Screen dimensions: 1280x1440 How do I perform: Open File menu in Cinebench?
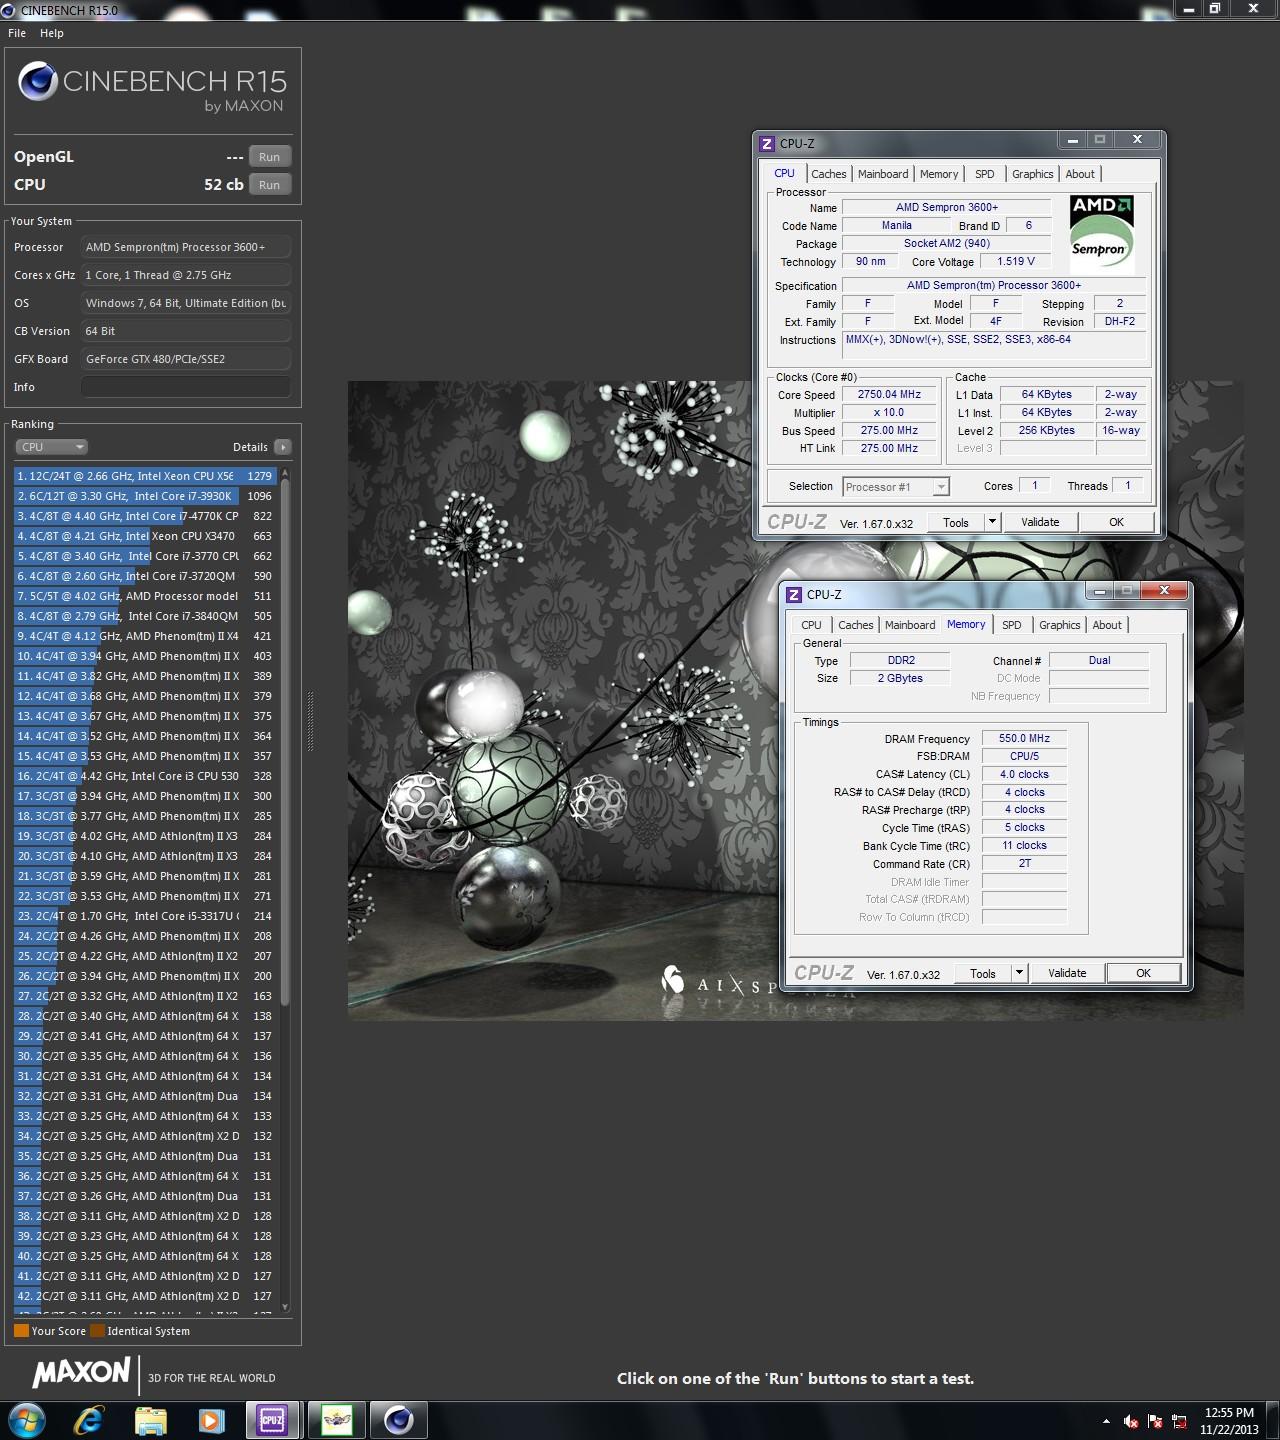click(17, 33)
